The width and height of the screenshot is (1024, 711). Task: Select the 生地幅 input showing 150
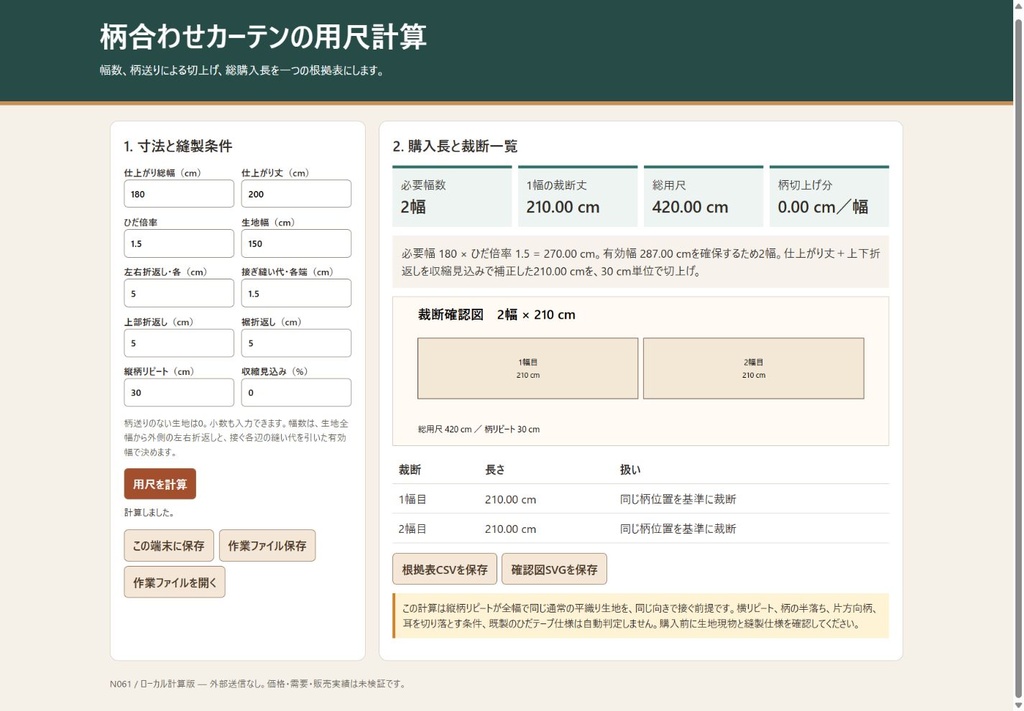(296, 244)
